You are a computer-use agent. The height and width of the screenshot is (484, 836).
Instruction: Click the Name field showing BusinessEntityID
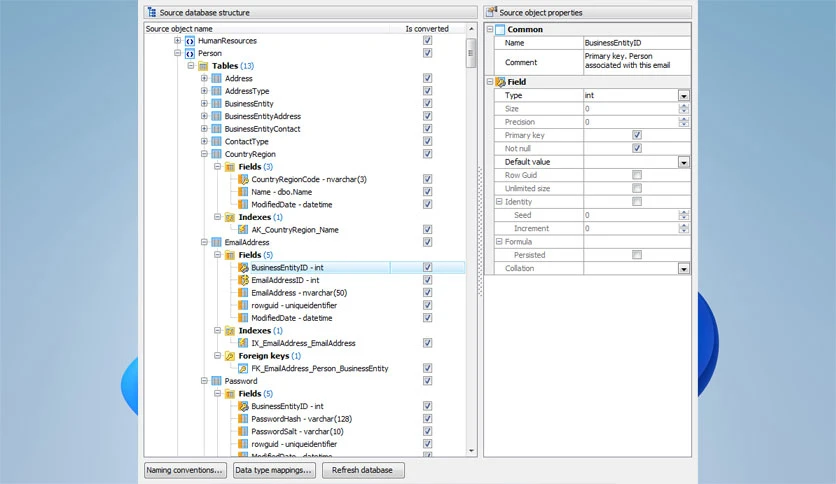coord(637,43)
